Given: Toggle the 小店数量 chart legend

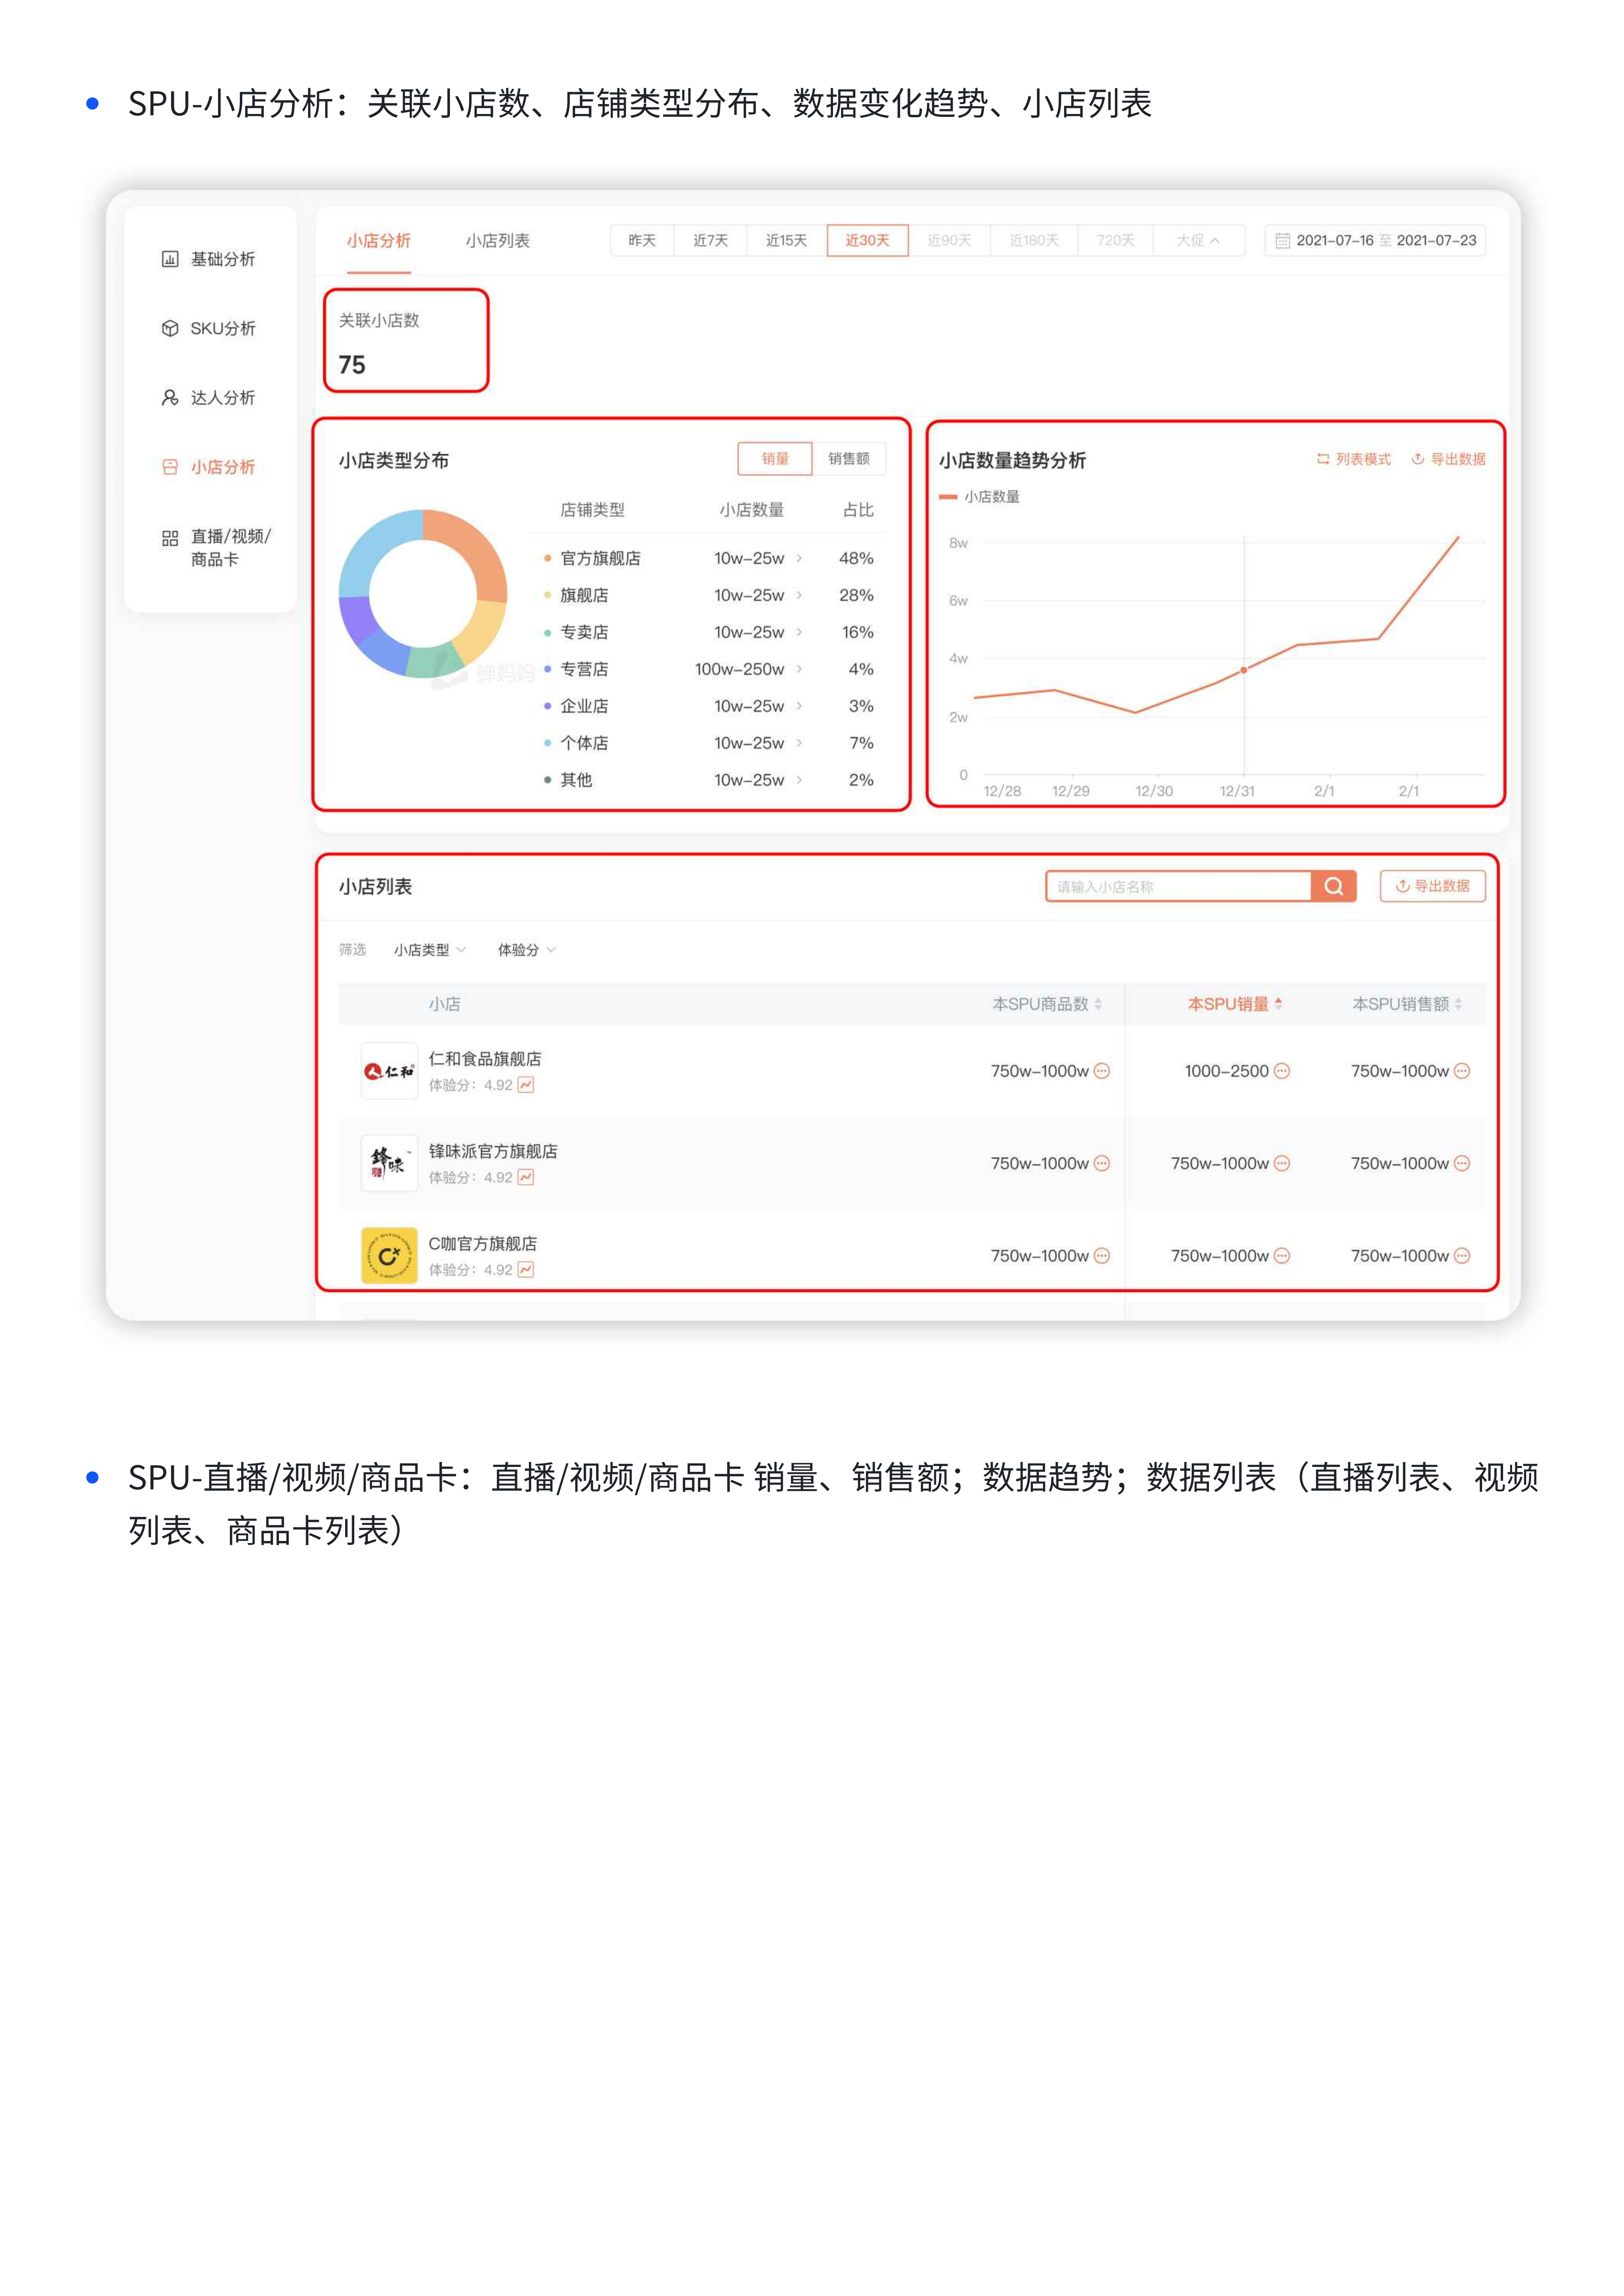Looking at the screenshot, I should (979, 497).
